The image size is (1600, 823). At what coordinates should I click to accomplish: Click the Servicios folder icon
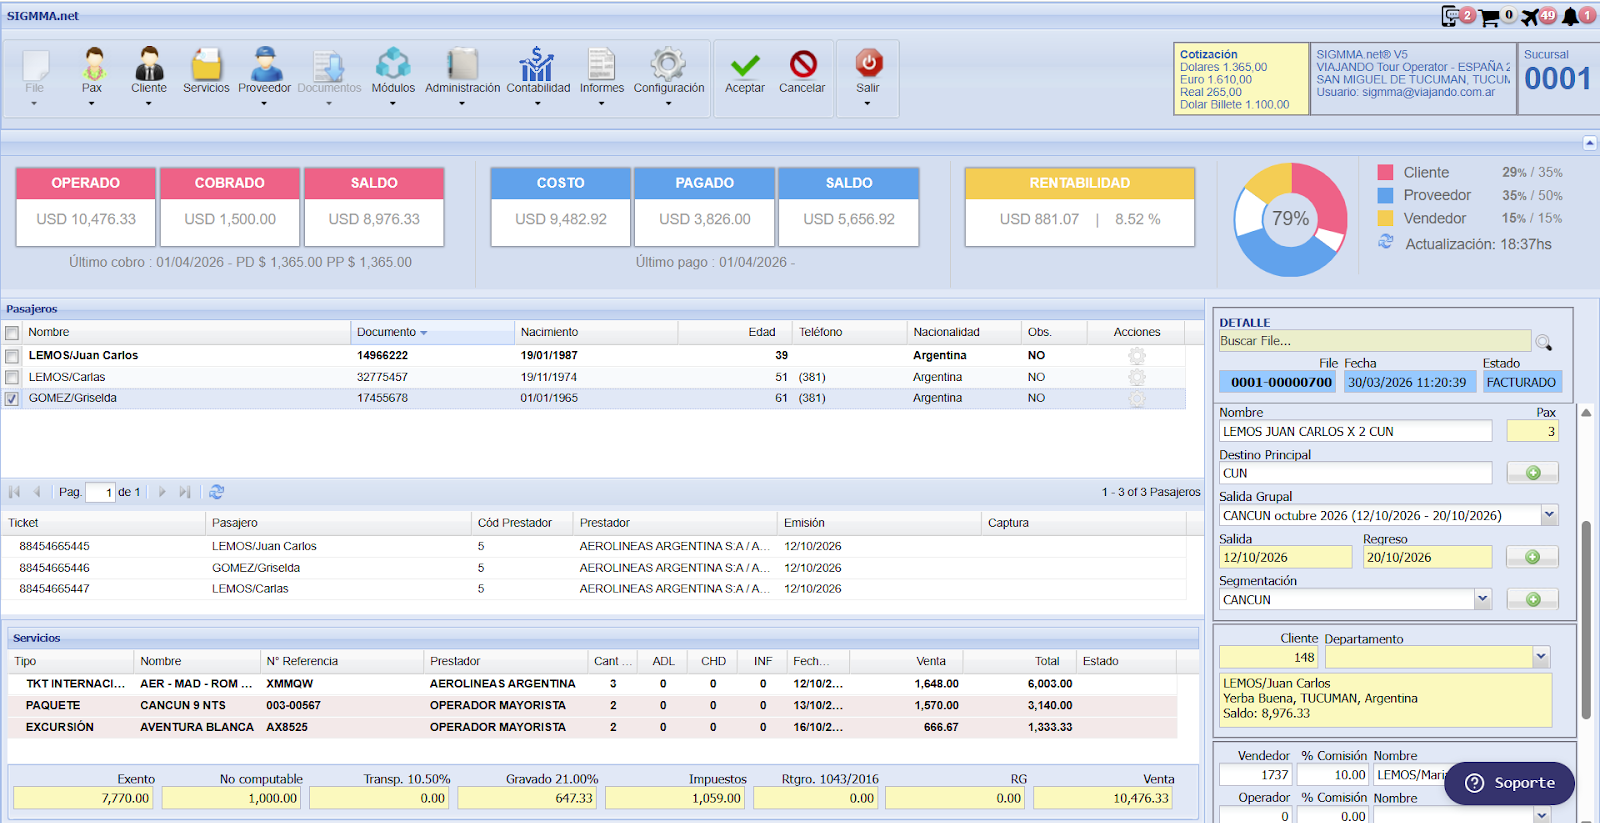206,66
